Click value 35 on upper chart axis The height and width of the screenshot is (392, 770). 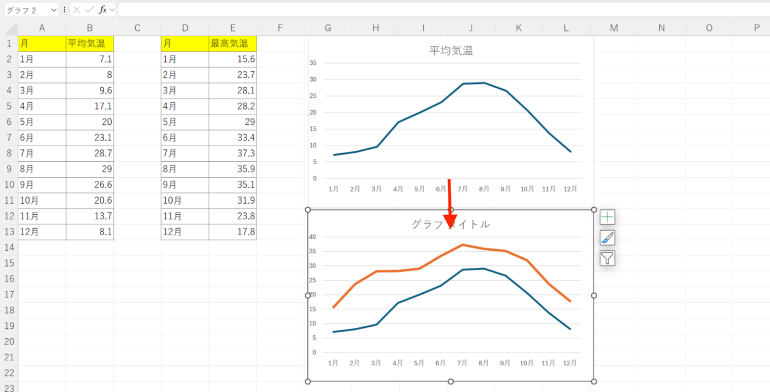(x=313, y=63)
